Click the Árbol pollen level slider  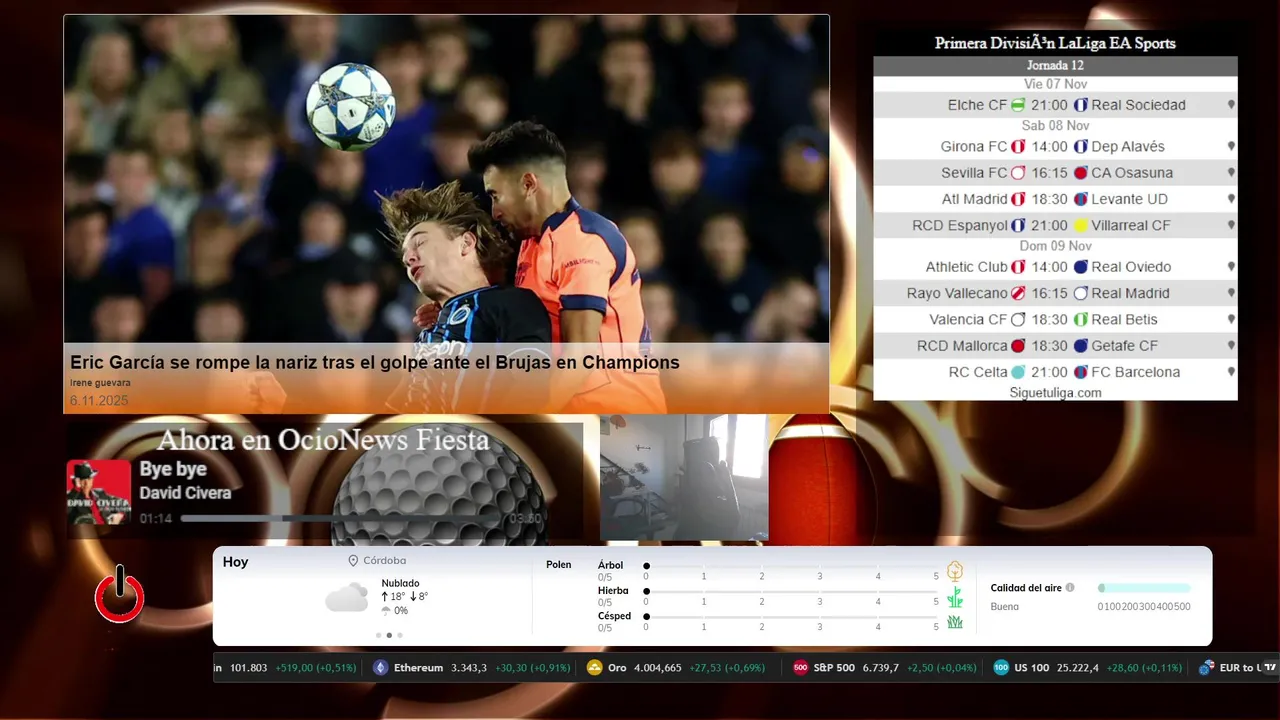(791, 567)
